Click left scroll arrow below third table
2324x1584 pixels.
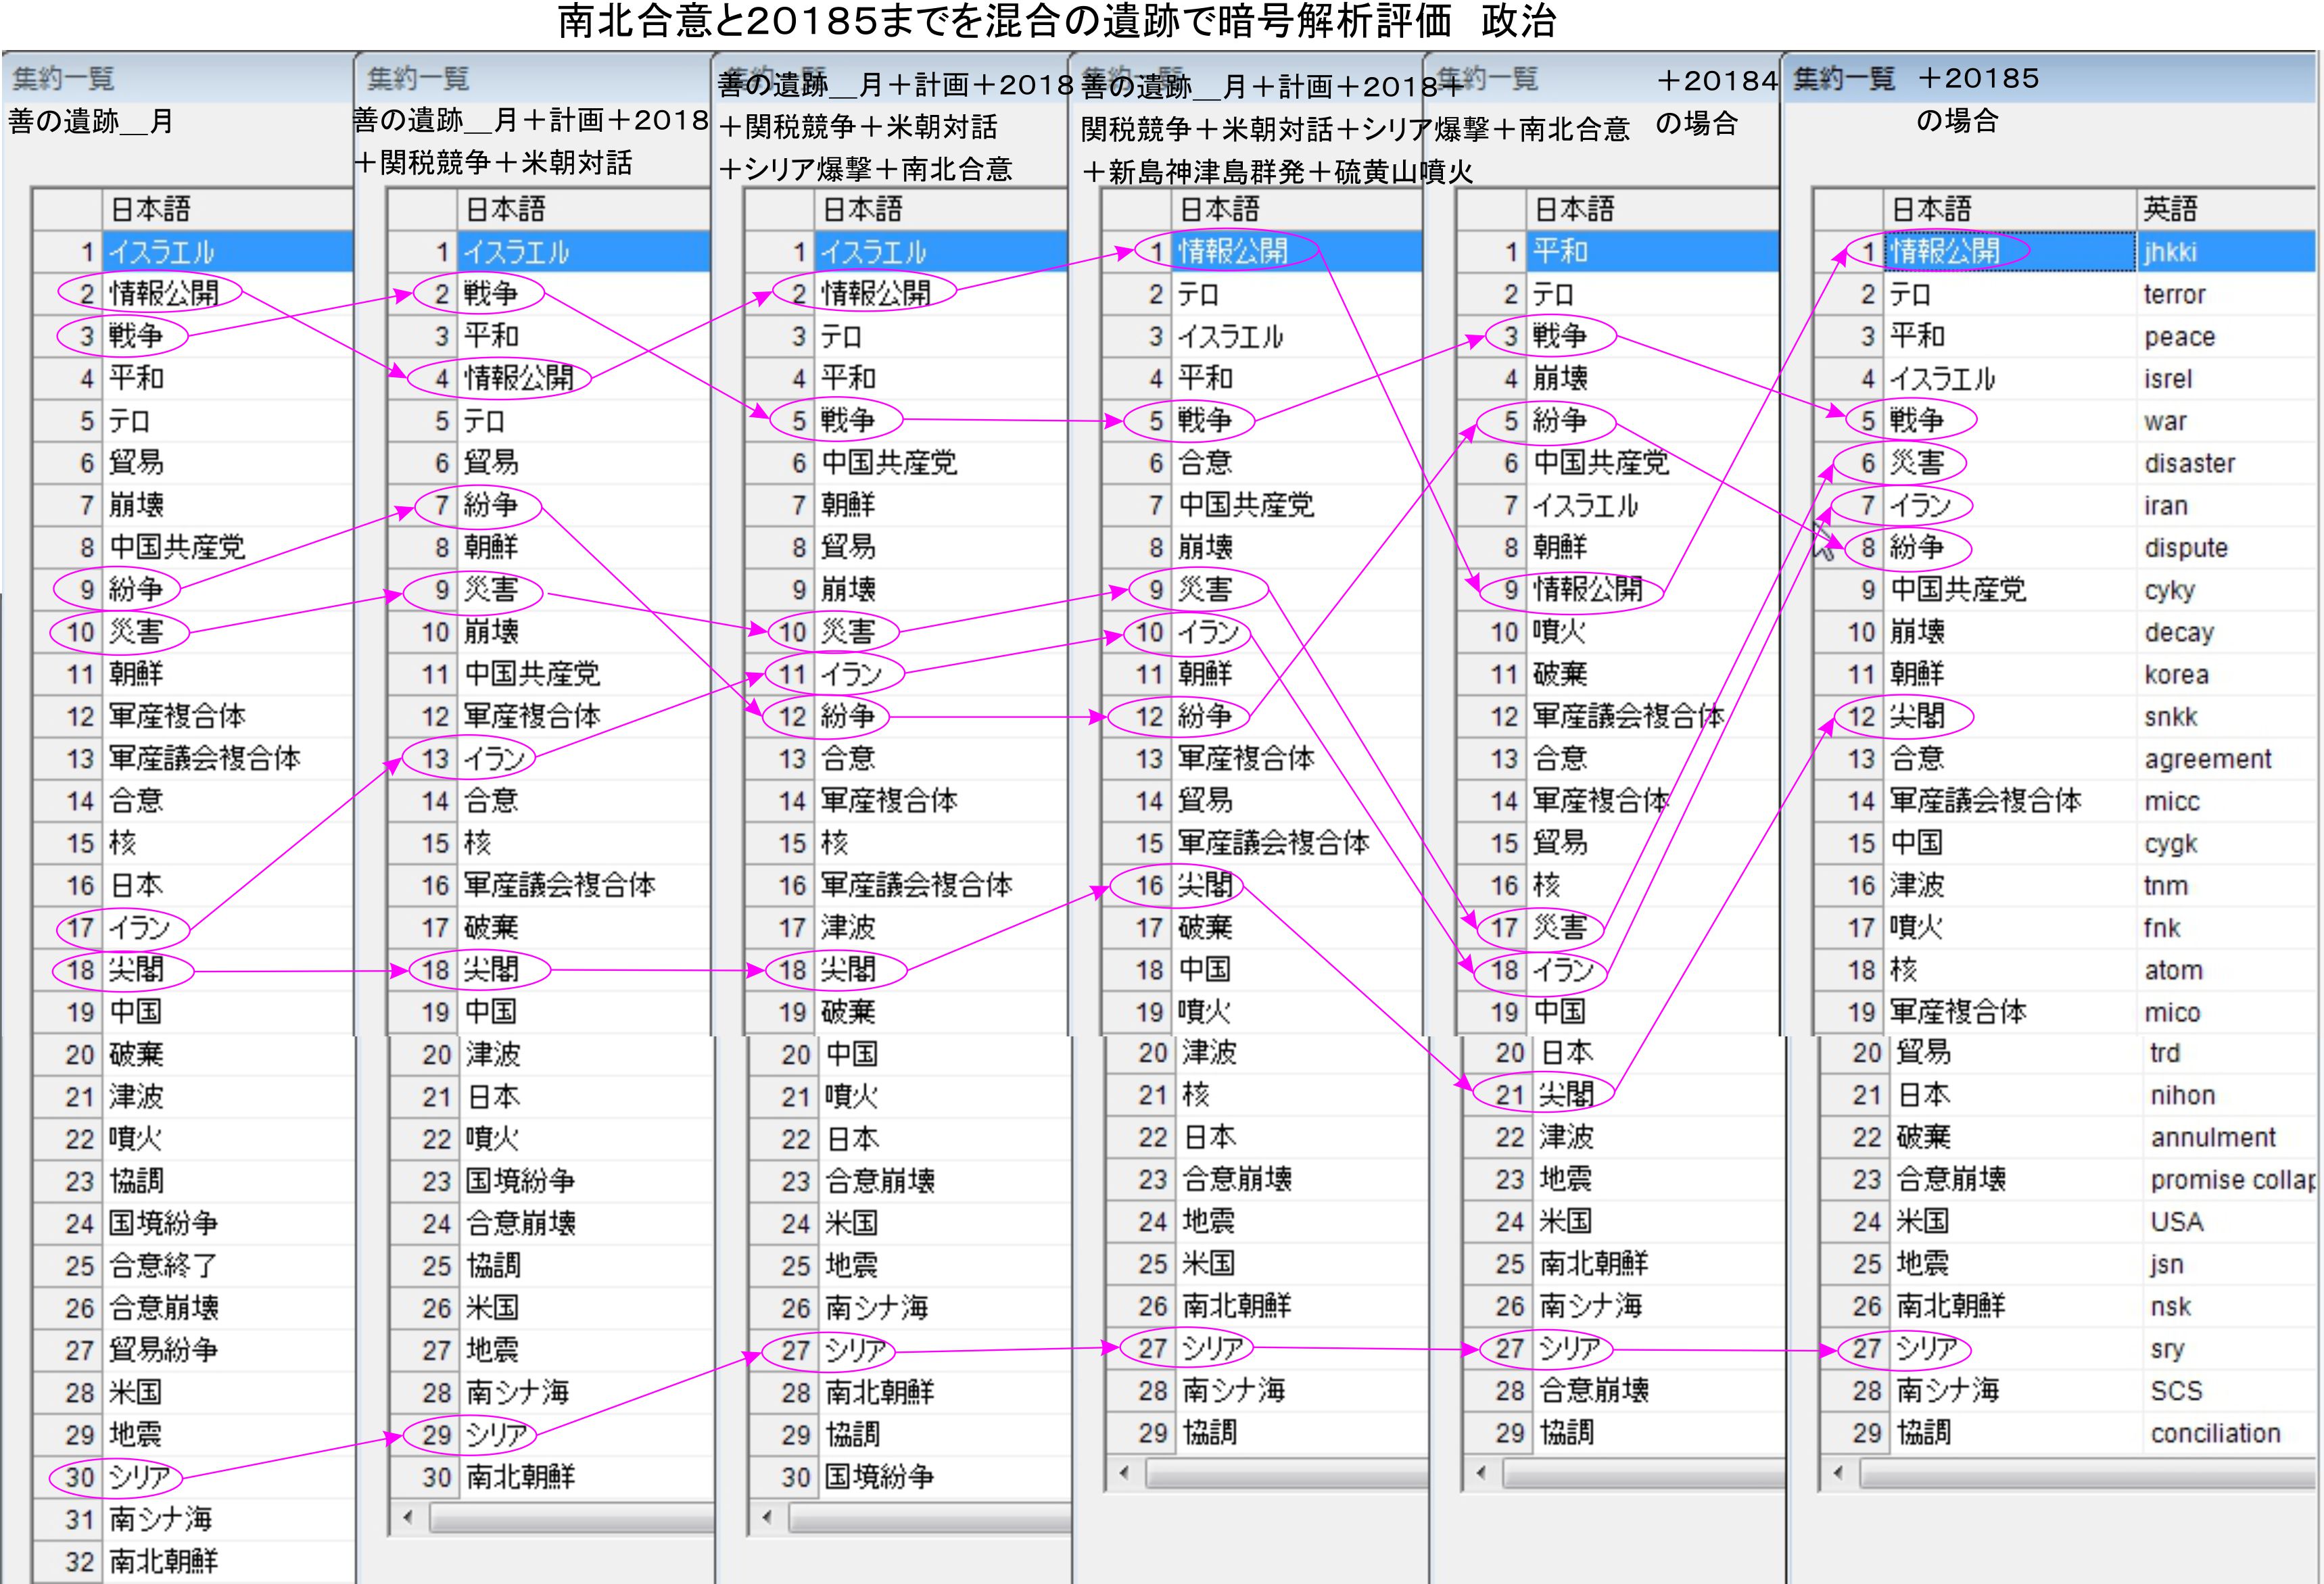coord(766,1517)
